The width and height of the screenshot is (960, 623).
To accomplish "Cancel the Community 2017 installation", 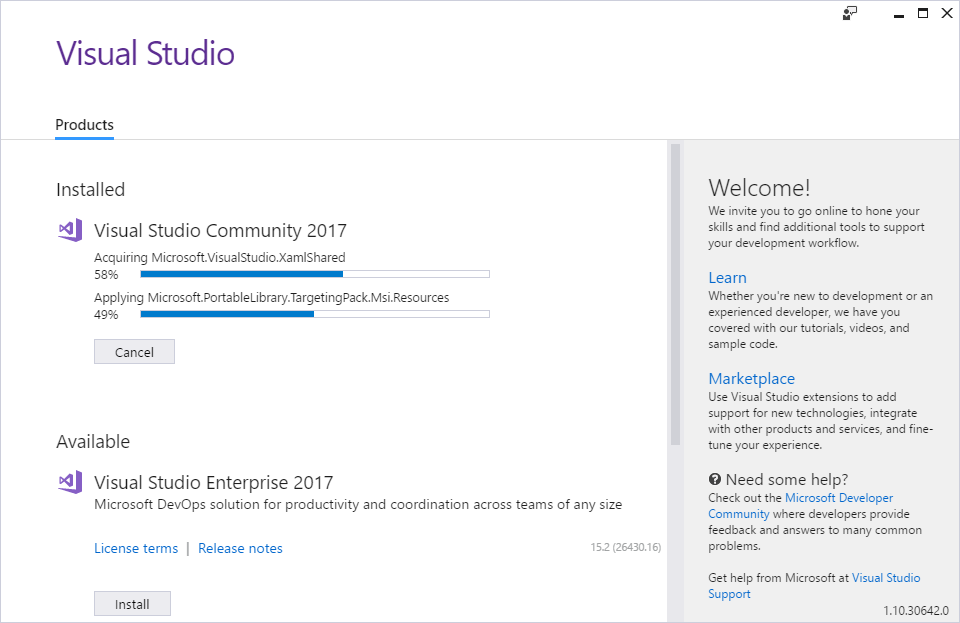I will pyautogui.click(x=134, y=352).
